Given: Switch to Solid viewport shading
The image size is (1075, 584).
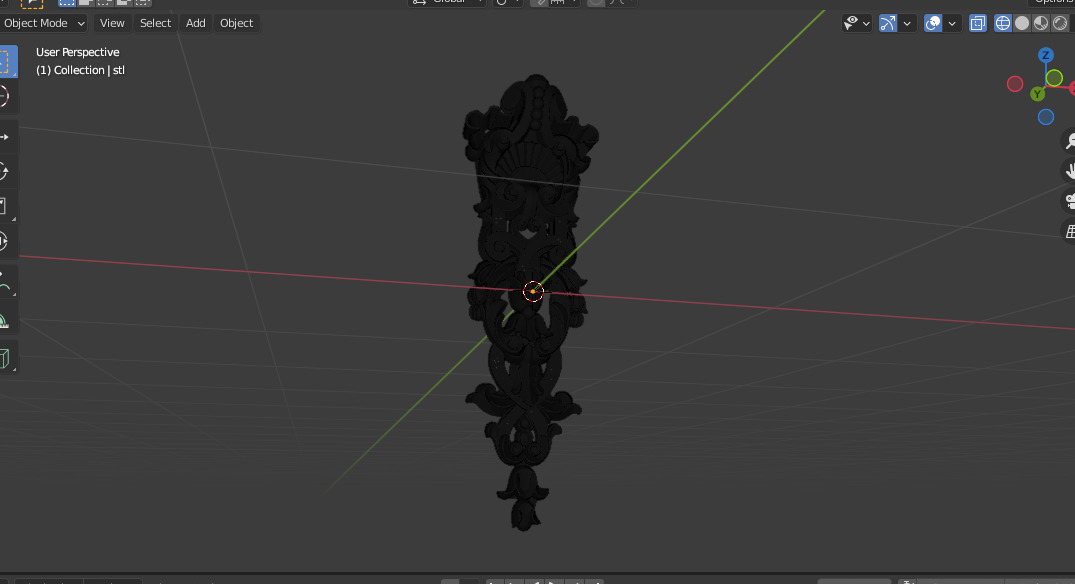Looking at the screenshot, I should pos(1022,23).
